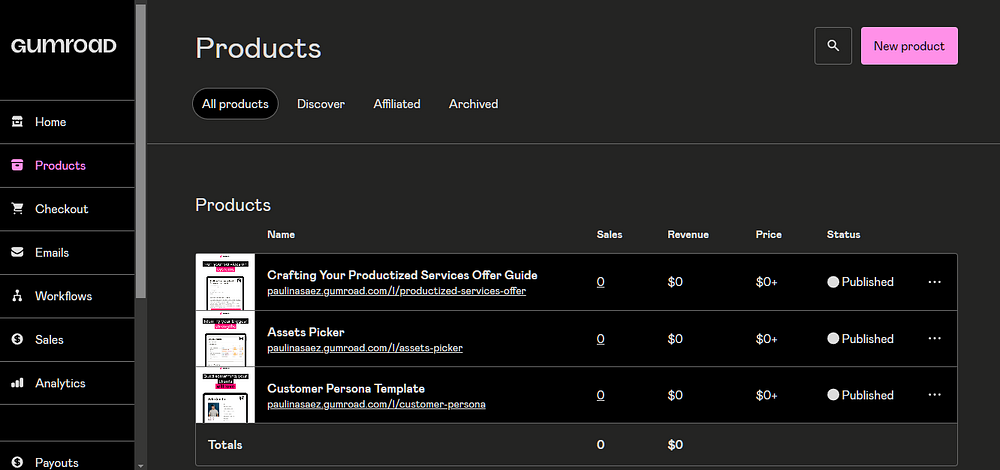
Task: Open the assets-picker product URL link
Action: (365, 348)
